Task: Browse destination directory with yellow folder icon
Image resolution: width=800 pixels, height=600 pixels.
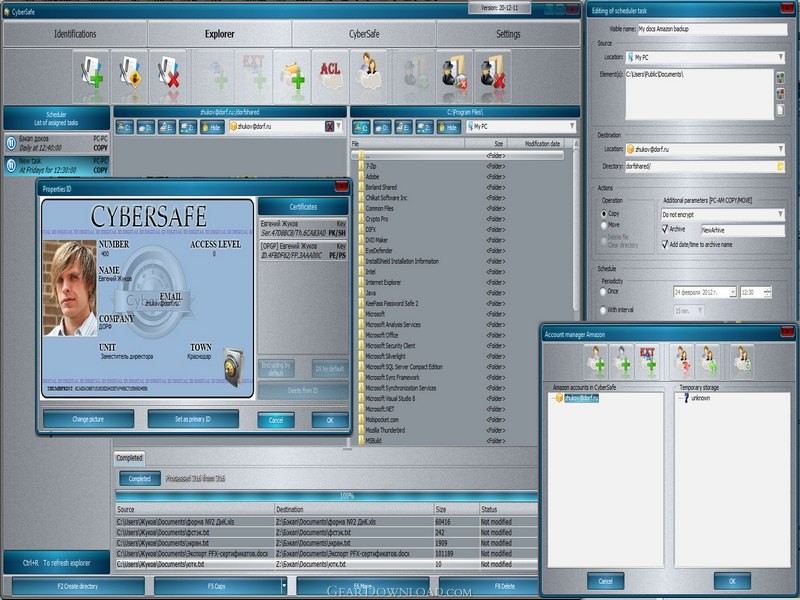Action: tap(780, 166)
